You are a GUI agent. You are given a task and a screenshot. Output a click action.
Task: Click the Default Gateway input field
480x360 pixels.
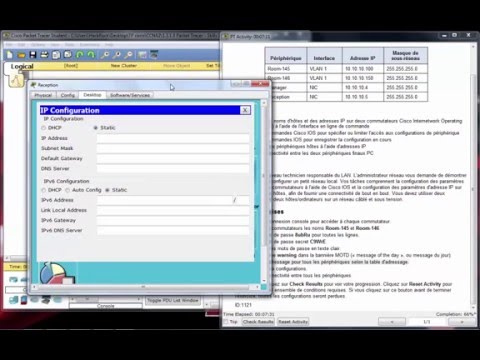click(x=173, y=159)
